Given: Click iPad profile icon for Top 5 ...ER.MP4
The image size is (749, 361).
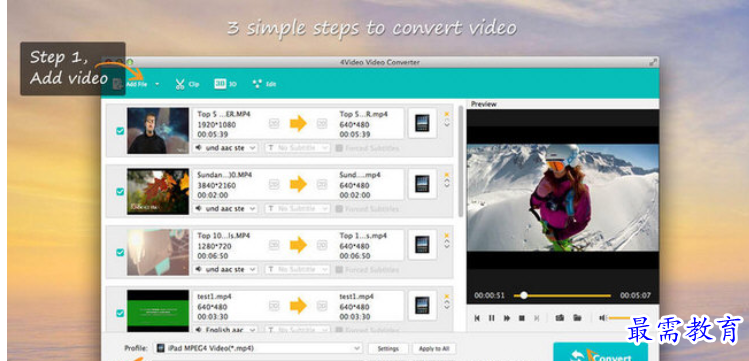Looking at the screenshot, I should click(x=422, y=123).
